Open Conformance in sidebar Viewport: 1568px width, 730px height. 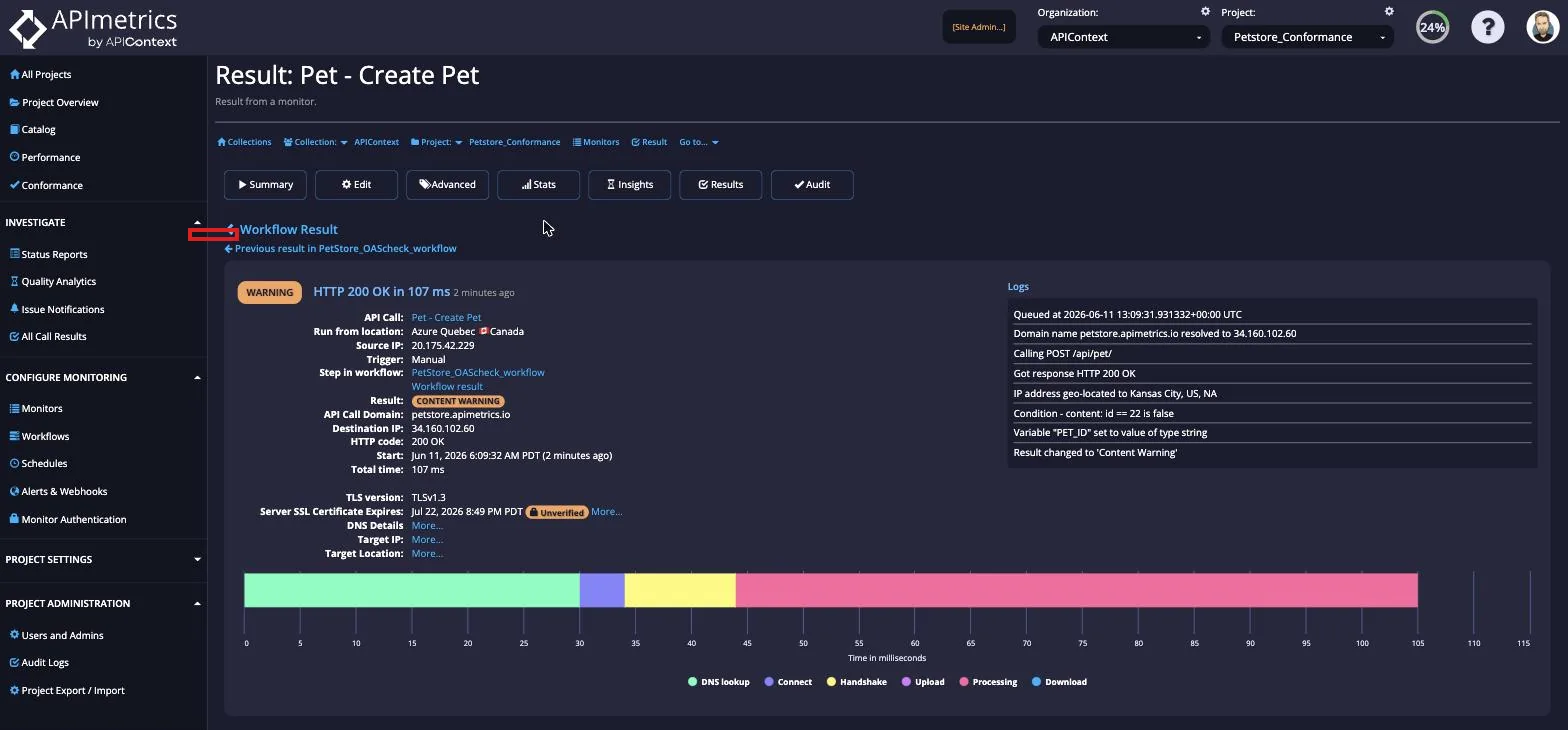46,185
